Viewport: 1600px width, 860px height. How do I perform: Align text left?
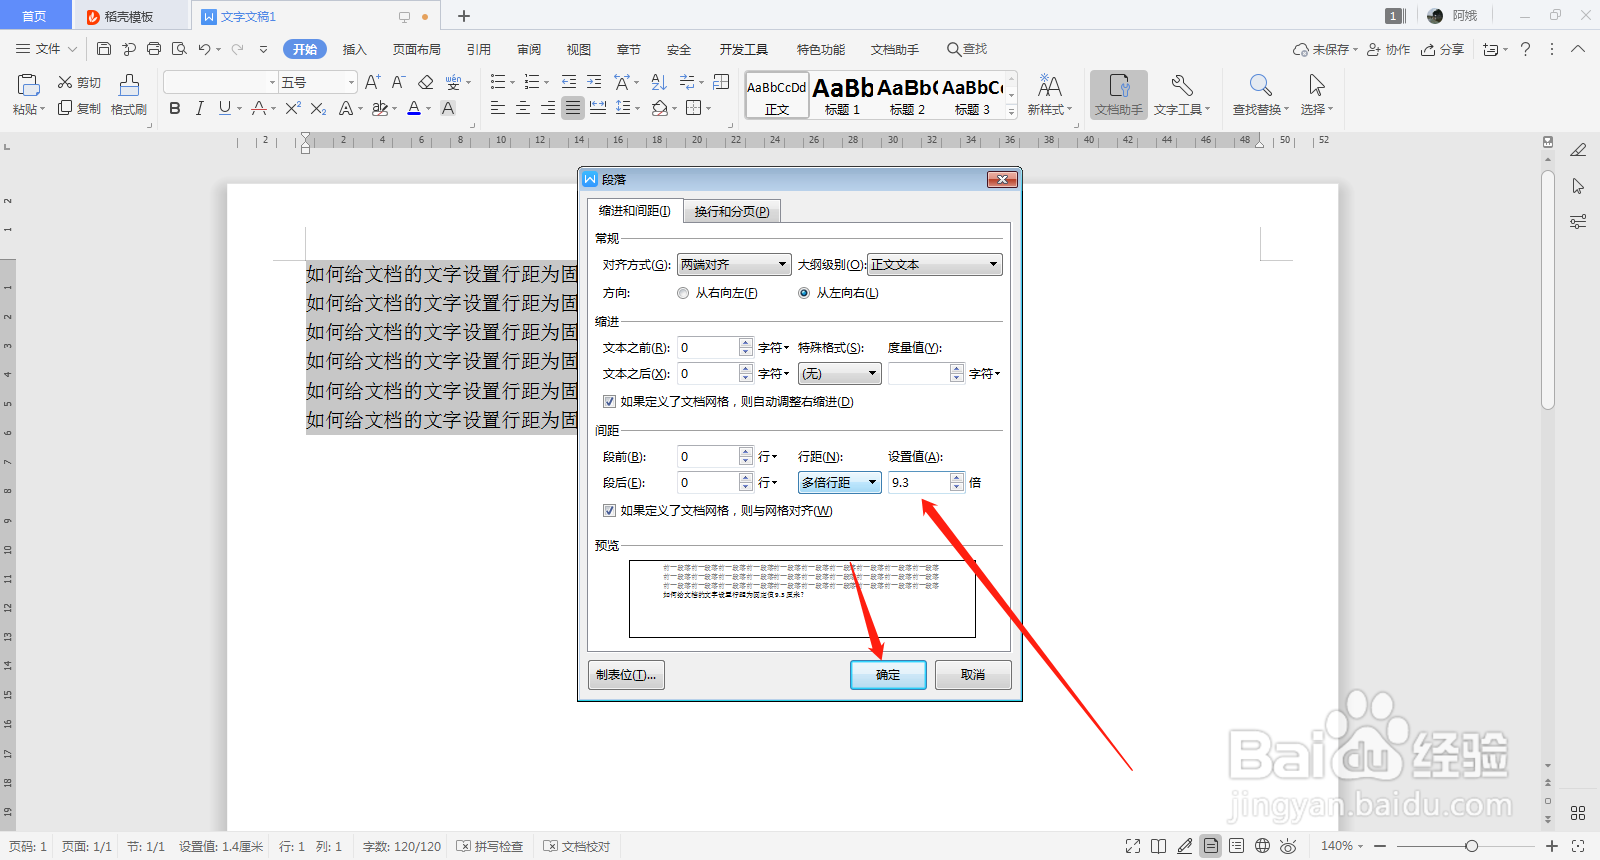pyautogui.click(x=498, y=108)
